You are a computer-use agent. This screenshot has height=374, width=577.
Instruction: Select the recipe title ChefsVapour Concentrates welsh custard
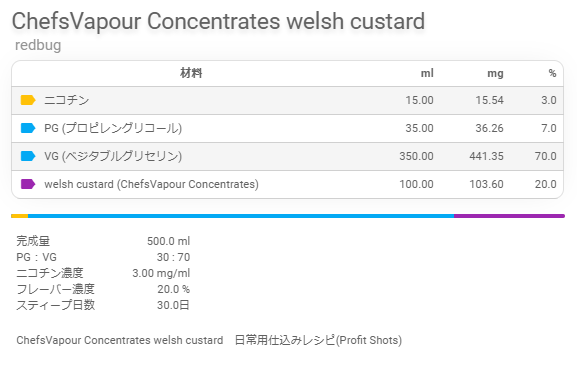point(218,21)
